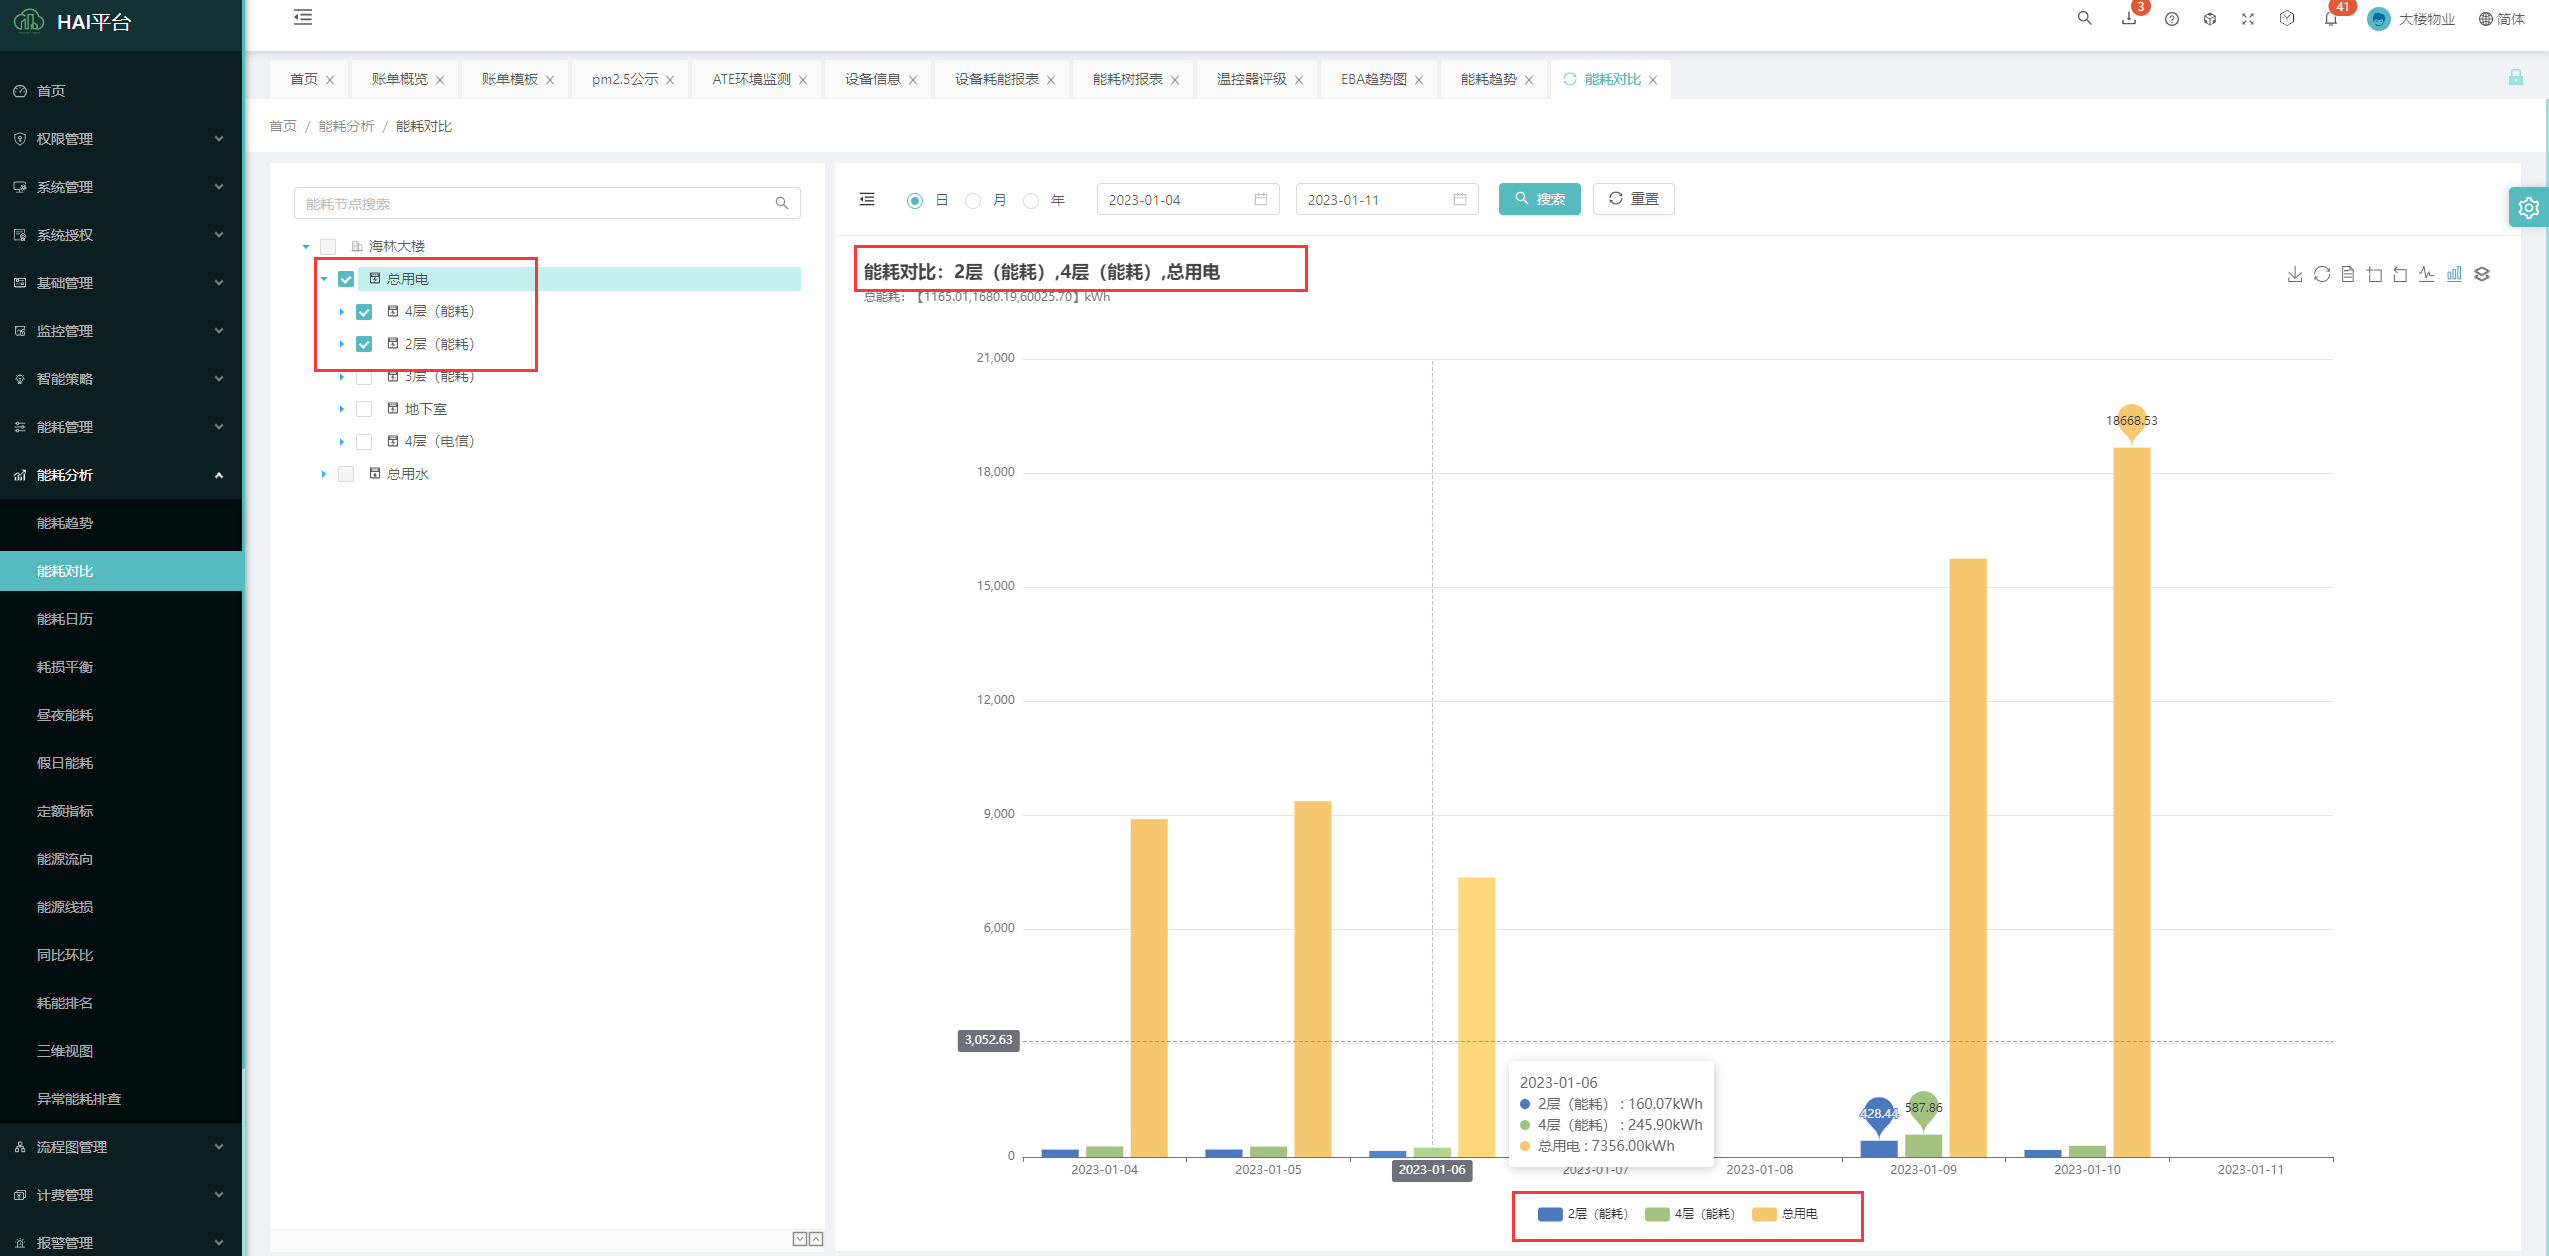Switch the chart to stacked view
2549x1256 pixels.
tap(2482, 274)
